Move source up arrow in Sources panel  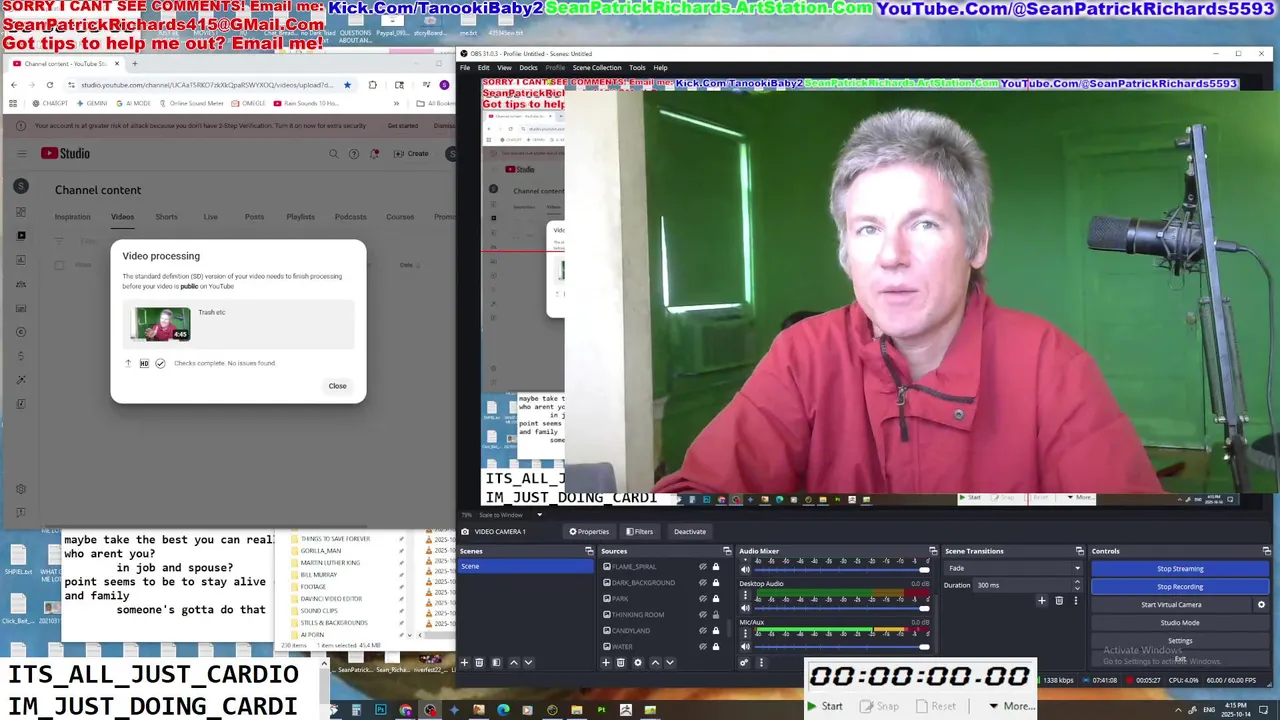click(655, 662)
